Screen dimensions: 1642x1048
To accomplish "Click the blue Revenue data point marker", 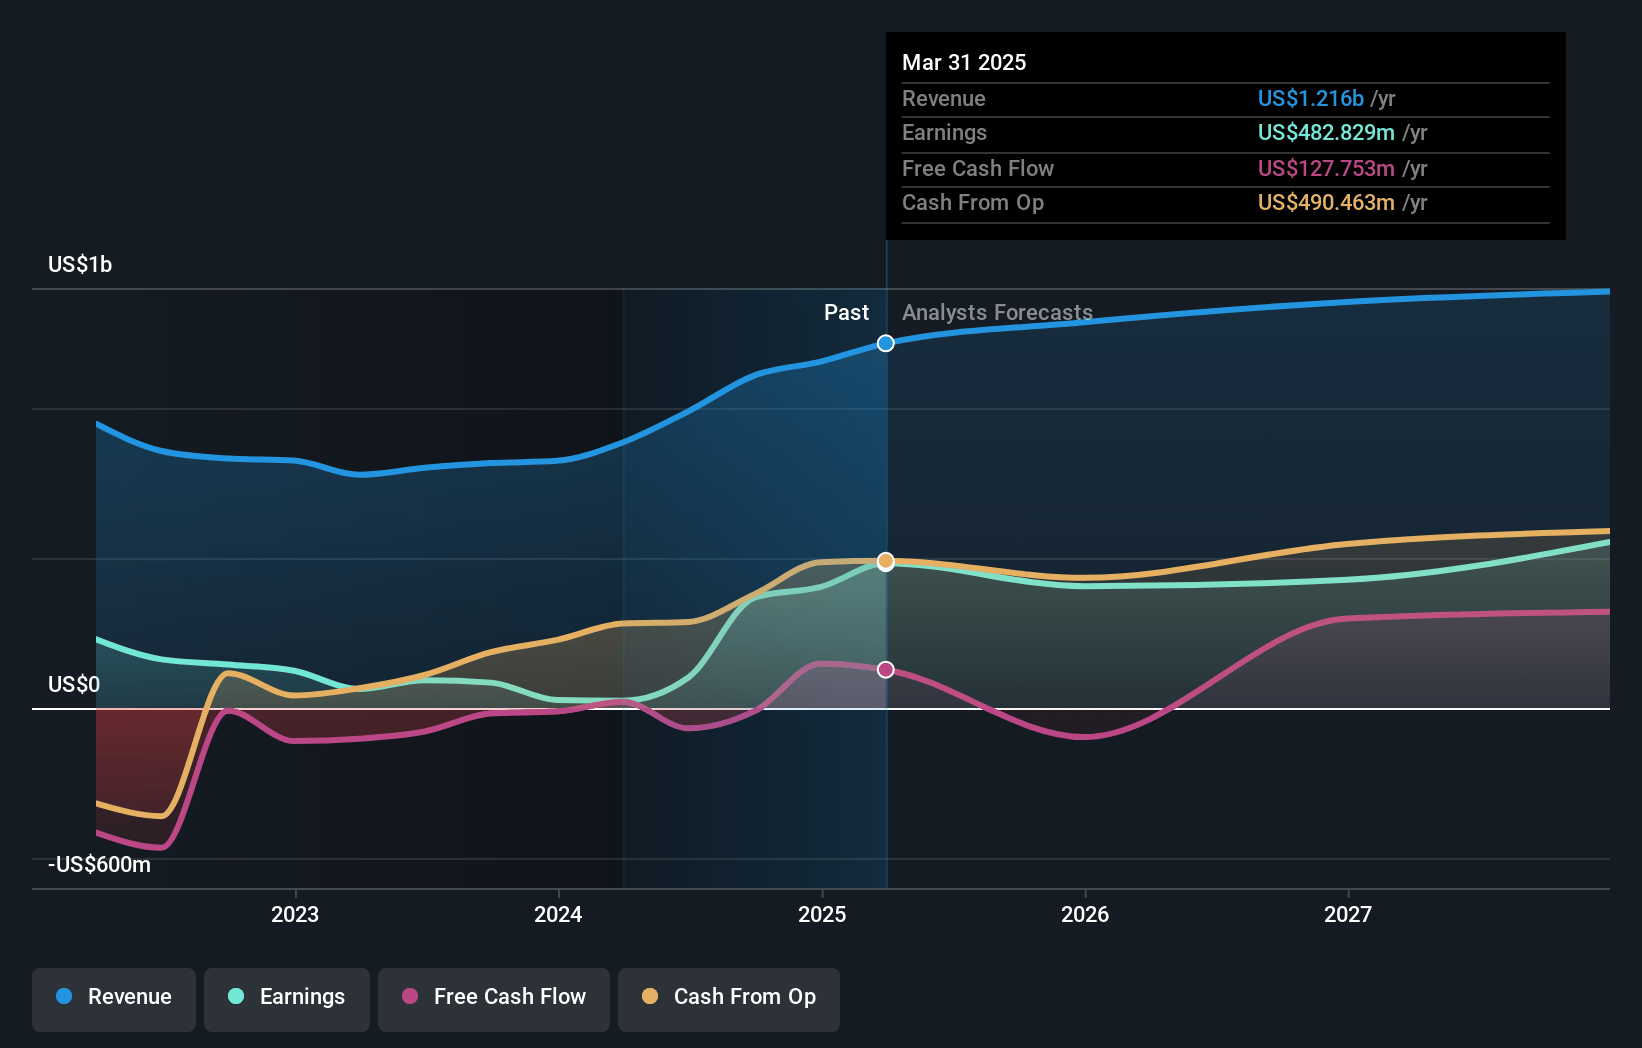I will tap(886, 343).
